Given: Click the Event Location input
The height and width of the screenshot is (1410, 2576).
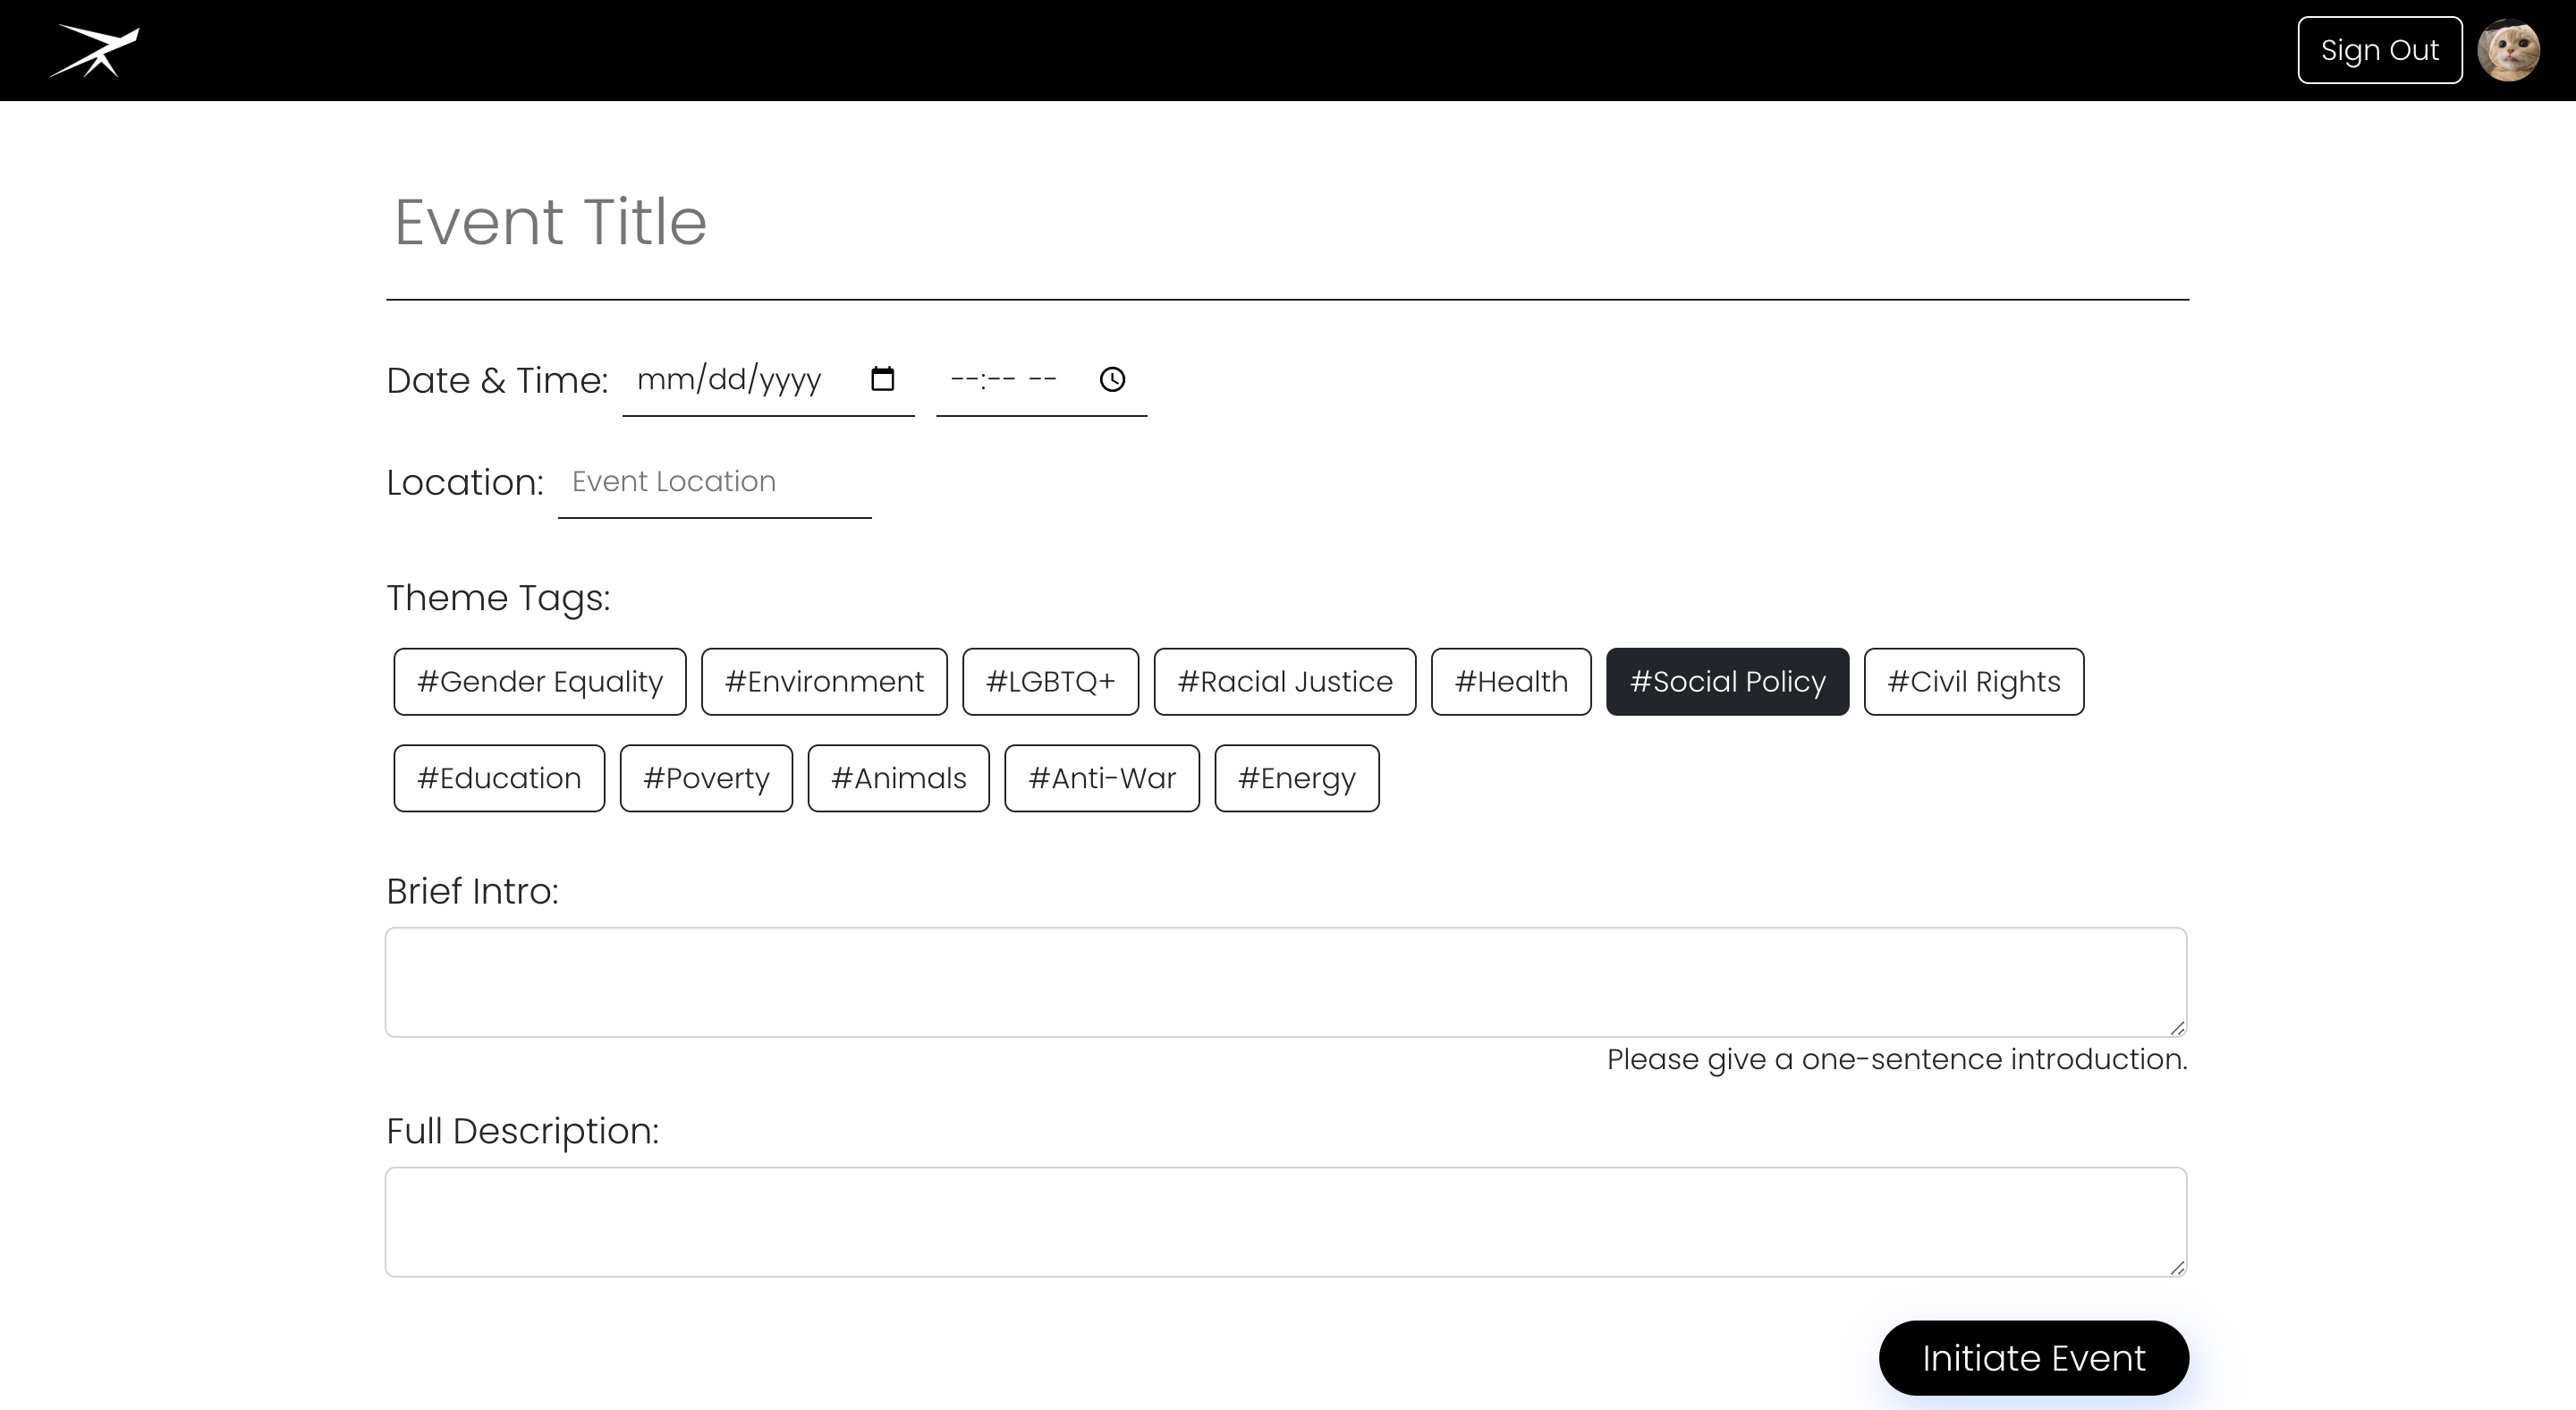Looking at the screenshot, I should (x=714, y=482).
